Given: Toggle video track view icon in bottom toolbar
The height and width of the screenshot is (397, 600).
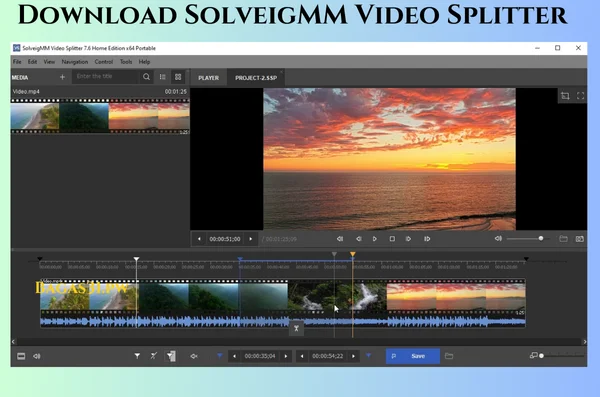Looking at the screenshot, I should click(x=21, y=356).
